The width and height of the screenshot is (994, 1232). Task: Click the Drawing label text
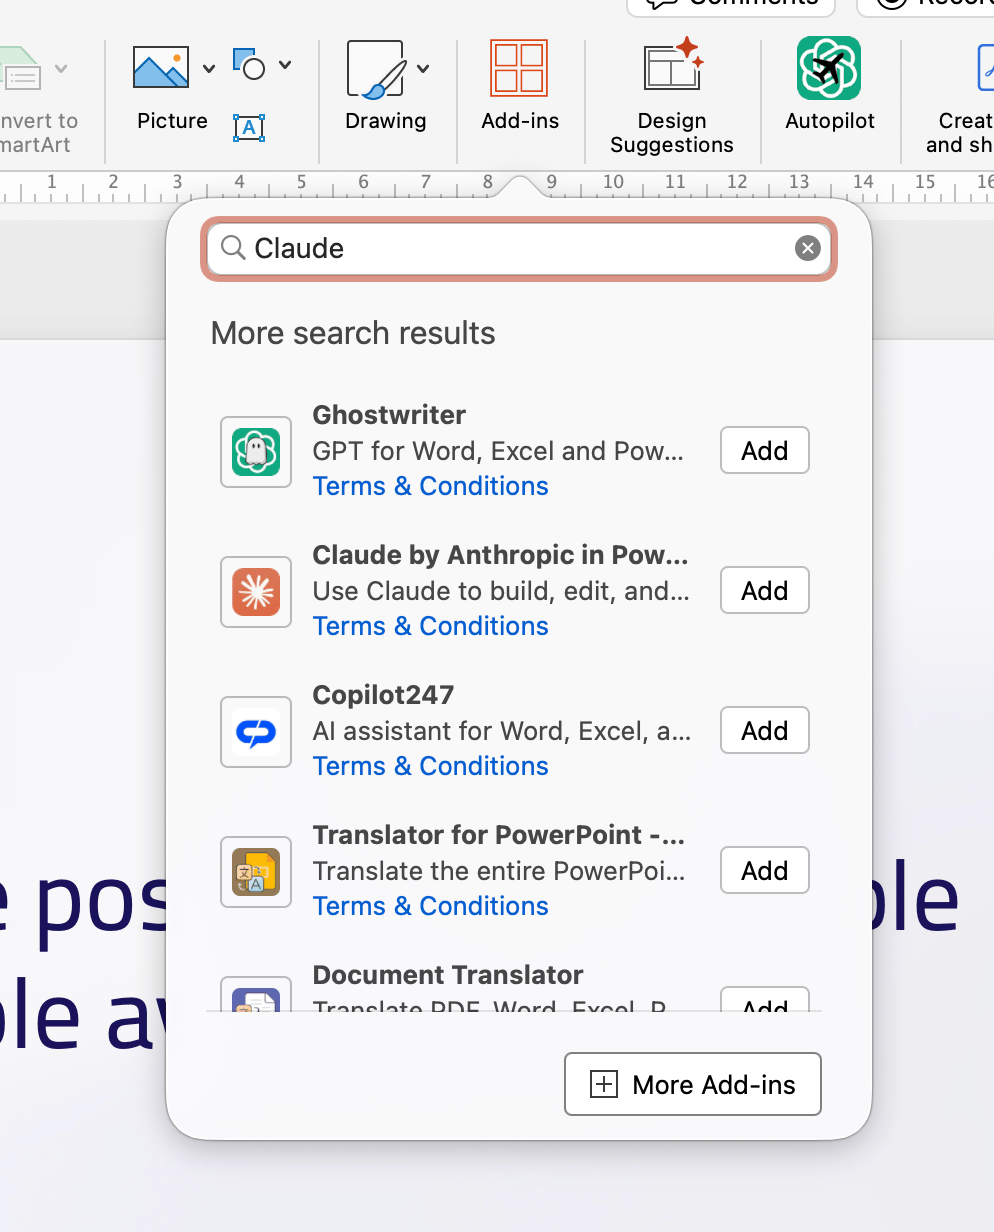[x=385, y=121]
